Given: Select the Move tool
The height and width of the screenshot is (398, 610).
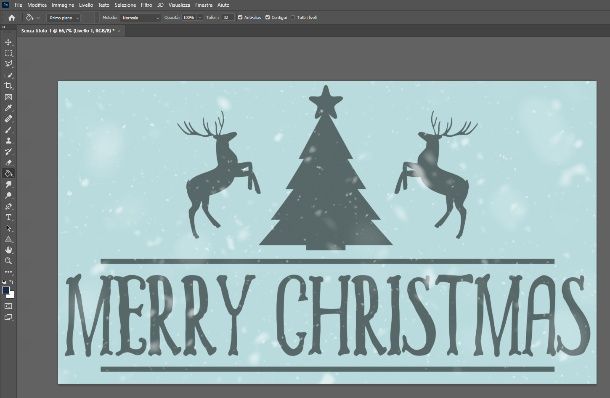Looking at the screenshot, I should tap(9, 42).
